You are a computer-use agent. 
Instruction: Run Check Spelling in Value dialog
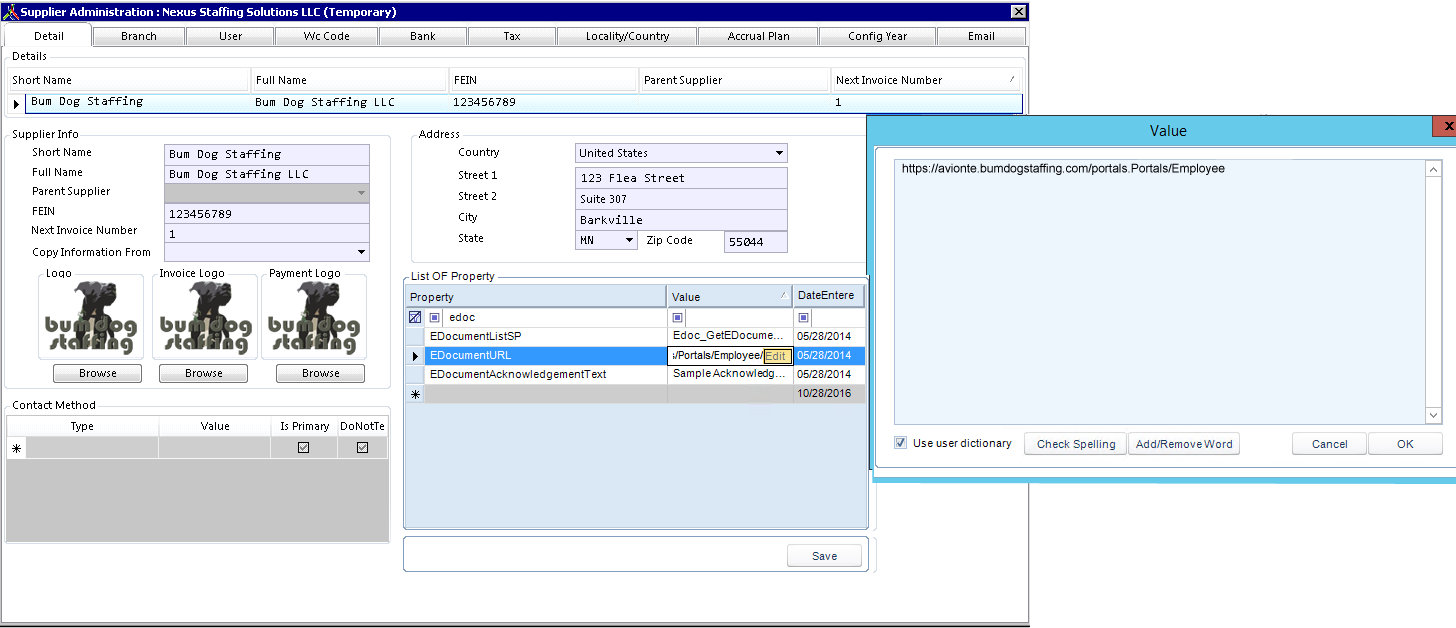point(1076,444)
